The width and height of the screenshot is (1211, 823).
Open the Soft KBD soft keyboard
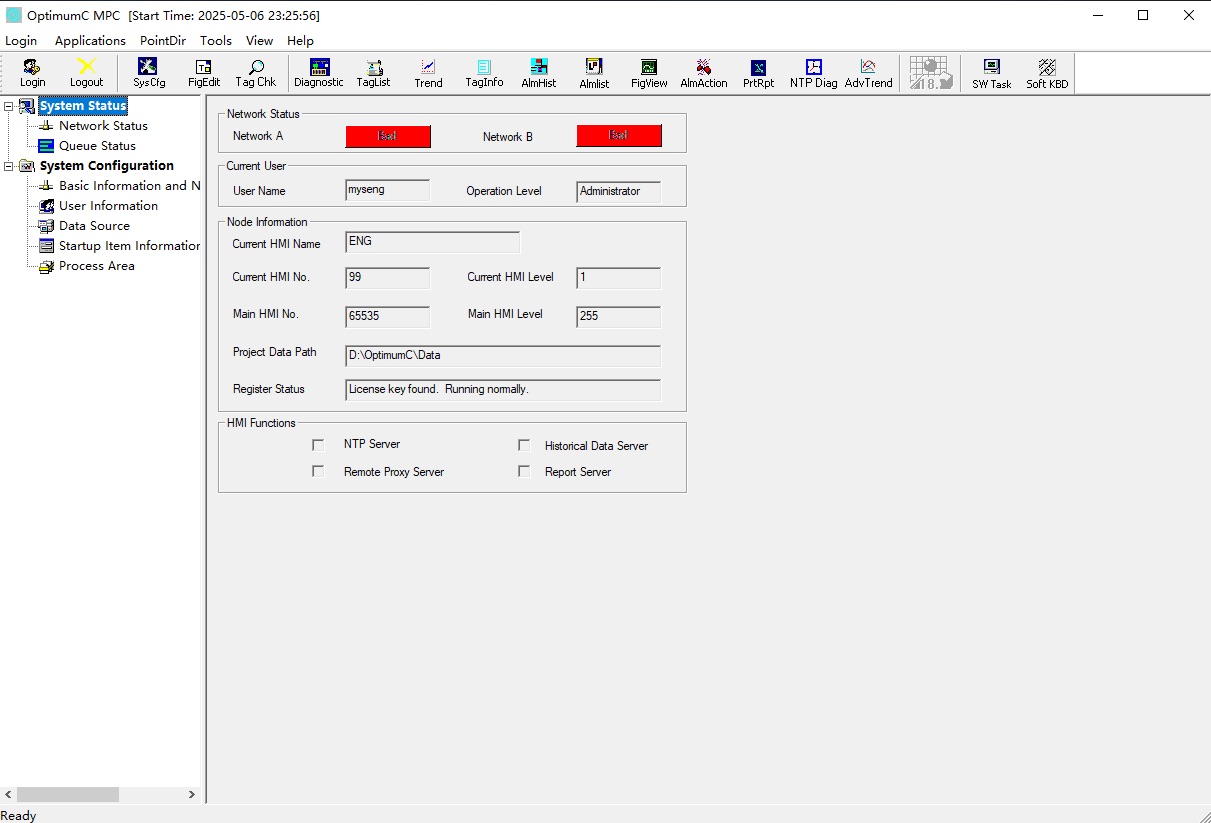point(1047,73)
